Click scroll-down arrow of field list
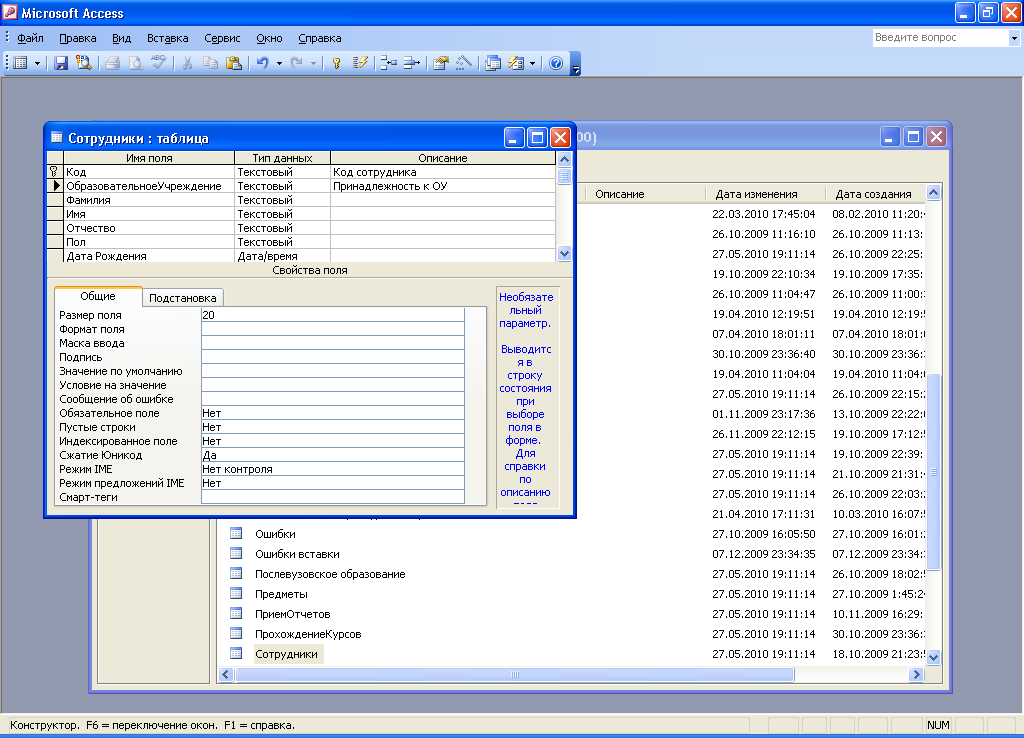Image resolution: width=1024 pixels, height=738 pixels. tap(564, 254)
